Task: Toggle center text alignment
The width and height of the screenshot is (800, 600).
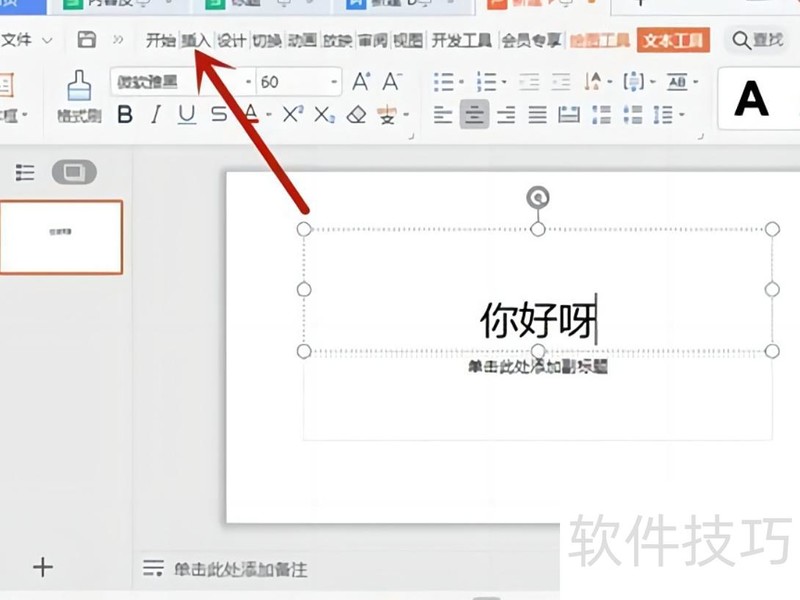Action: (475, 115)
